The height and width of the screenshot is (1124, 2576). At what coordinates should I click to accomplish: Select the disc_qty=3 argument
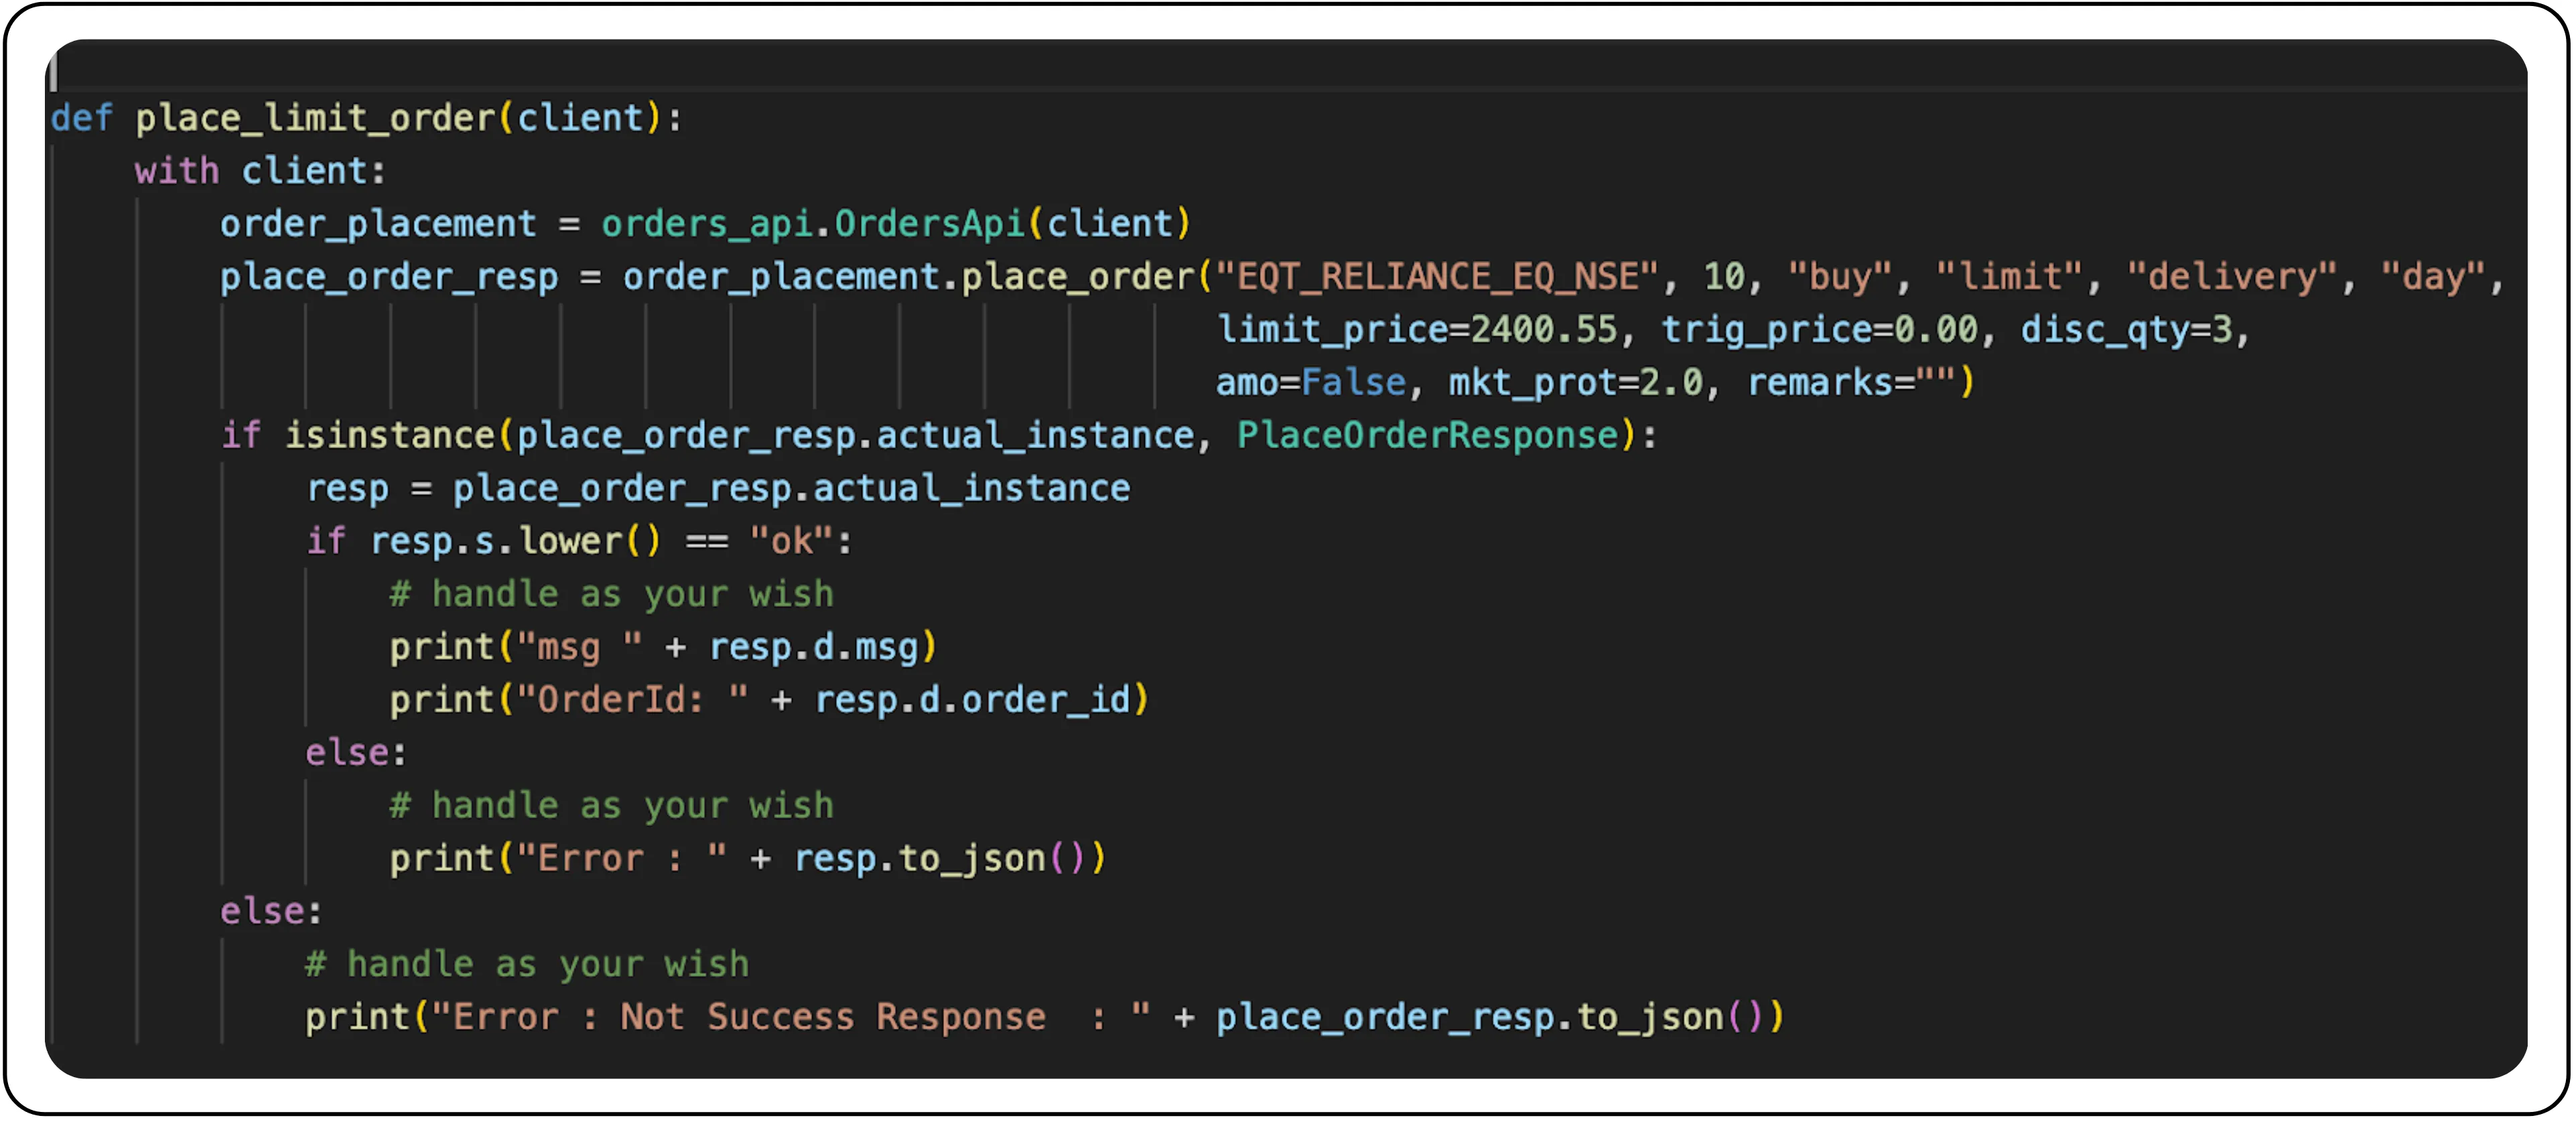pyautogui.click(x=2130, y=329)
